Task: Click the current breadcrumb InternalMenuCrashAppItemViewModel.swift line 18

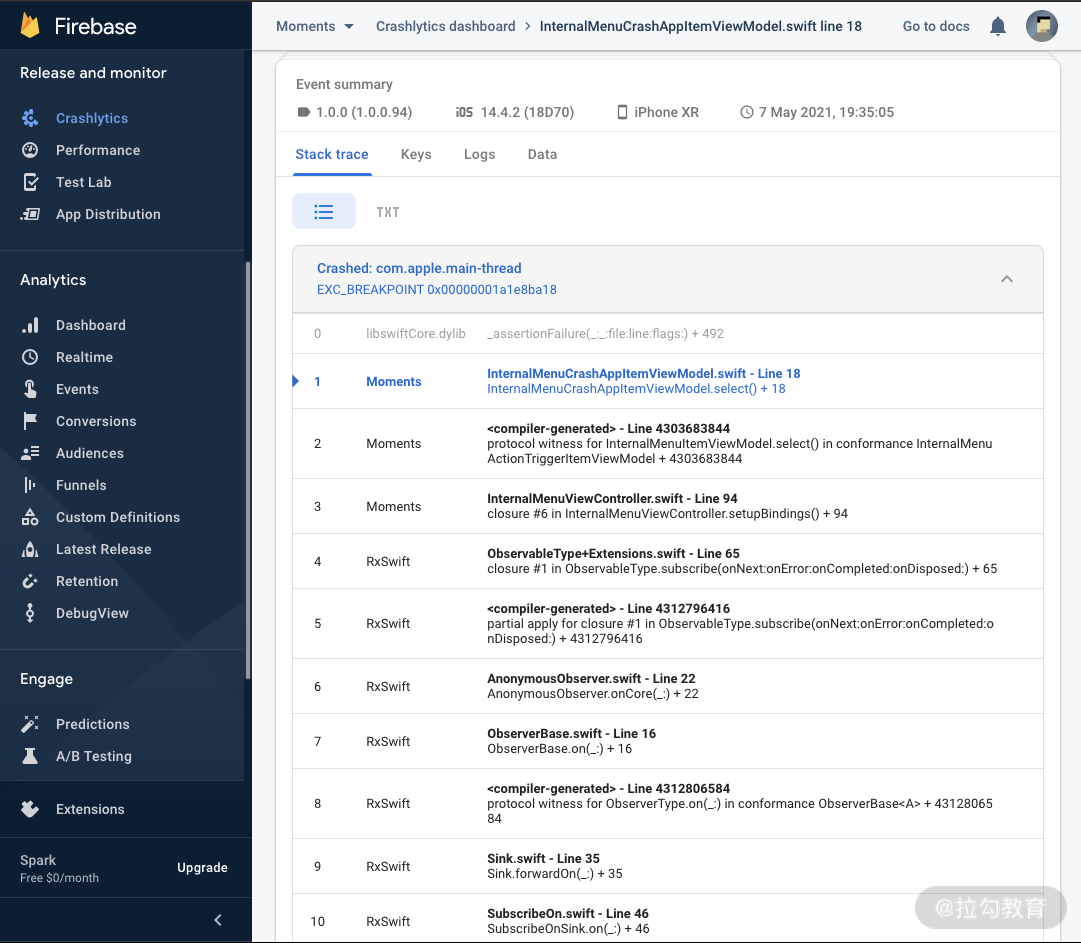Action: coord(700,26)
